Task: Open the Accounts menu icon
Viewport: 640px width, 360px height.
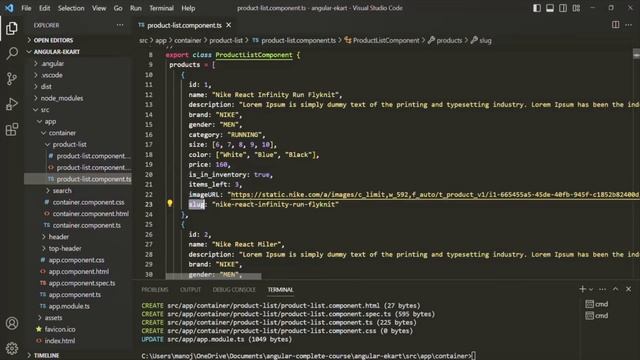Action: 12,323
